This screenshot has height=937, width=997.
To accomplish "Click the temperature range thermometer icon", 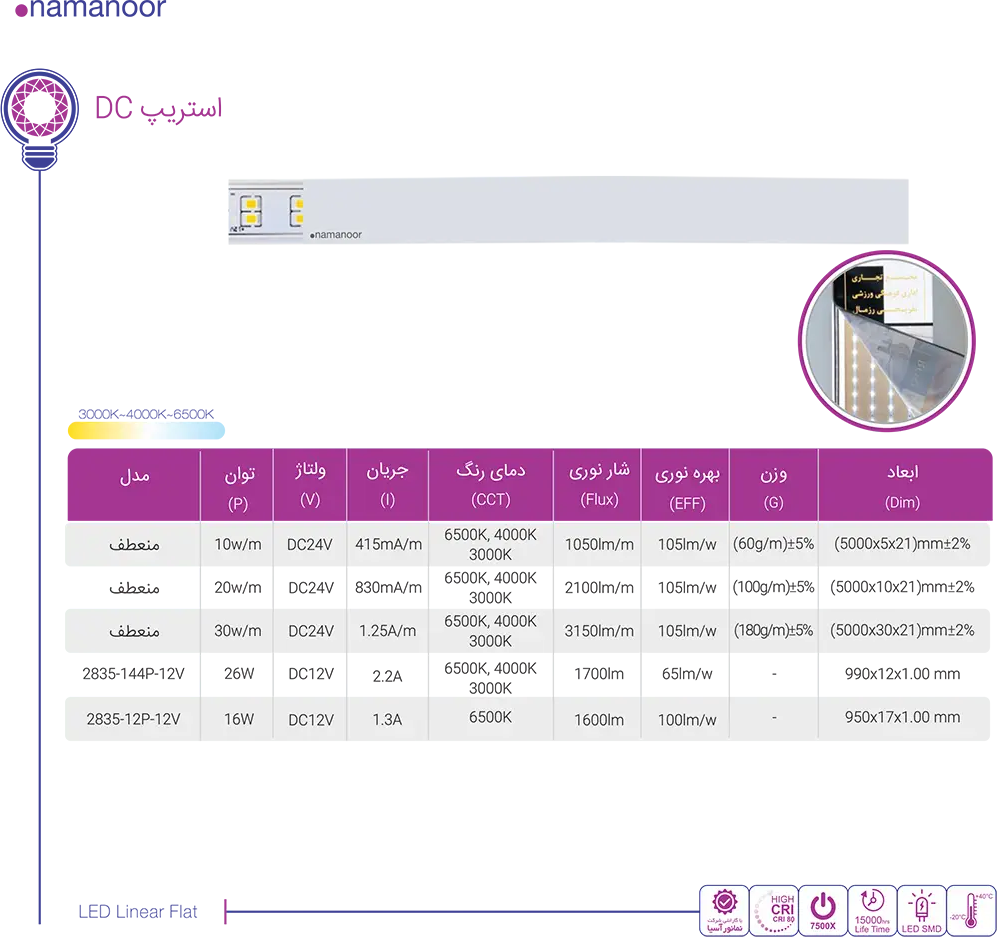I will coord(970,909).
